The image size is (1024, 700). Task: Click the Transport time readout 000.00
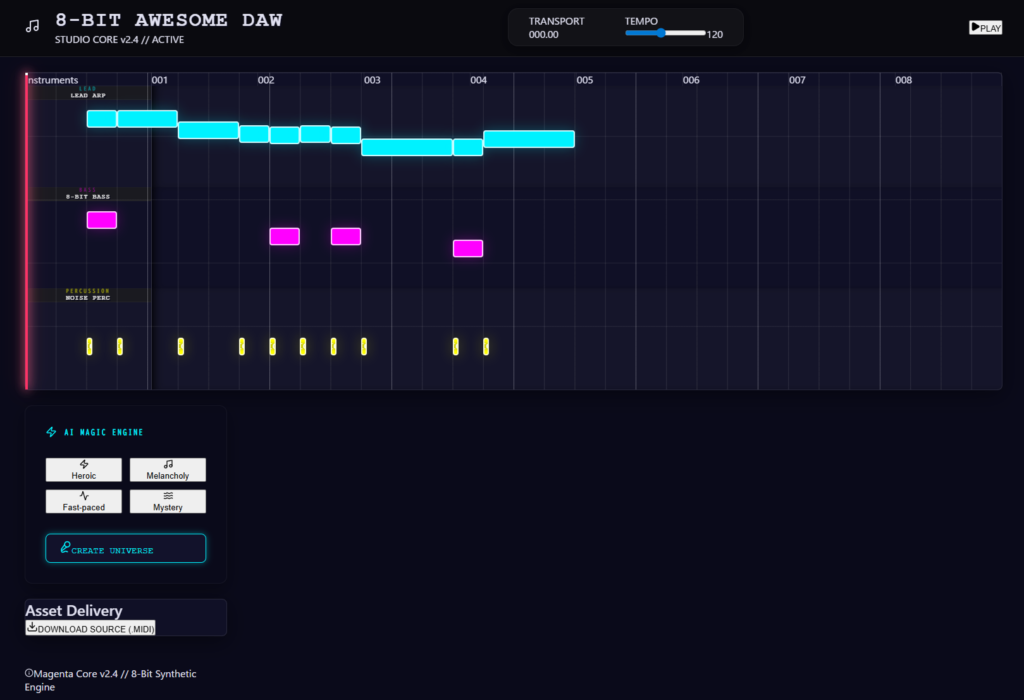click(x=544, y=35)
